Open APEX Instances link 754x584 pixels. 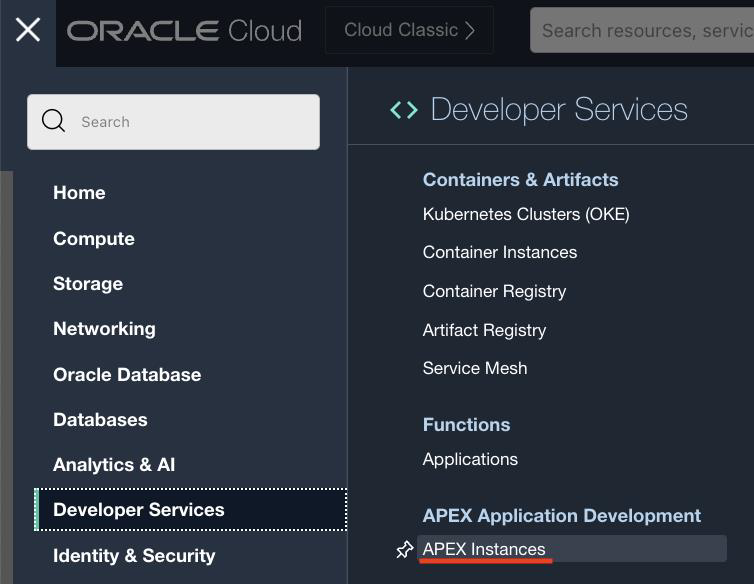(x=484, y=549)
